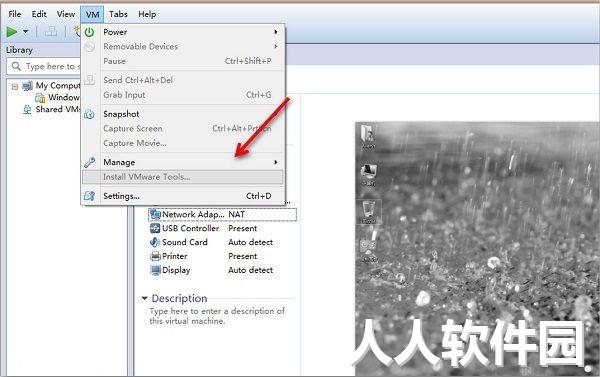600x377 pixels.
Task: Open the File menu
Action: point(15,14)
